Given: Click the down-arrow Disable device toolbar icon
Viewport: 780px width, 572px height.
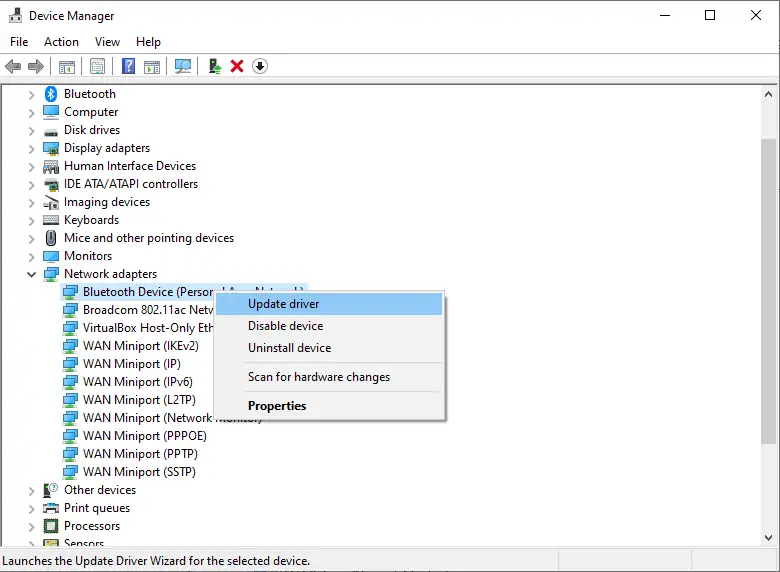Looking at the screenshot, I should (260, 66).
